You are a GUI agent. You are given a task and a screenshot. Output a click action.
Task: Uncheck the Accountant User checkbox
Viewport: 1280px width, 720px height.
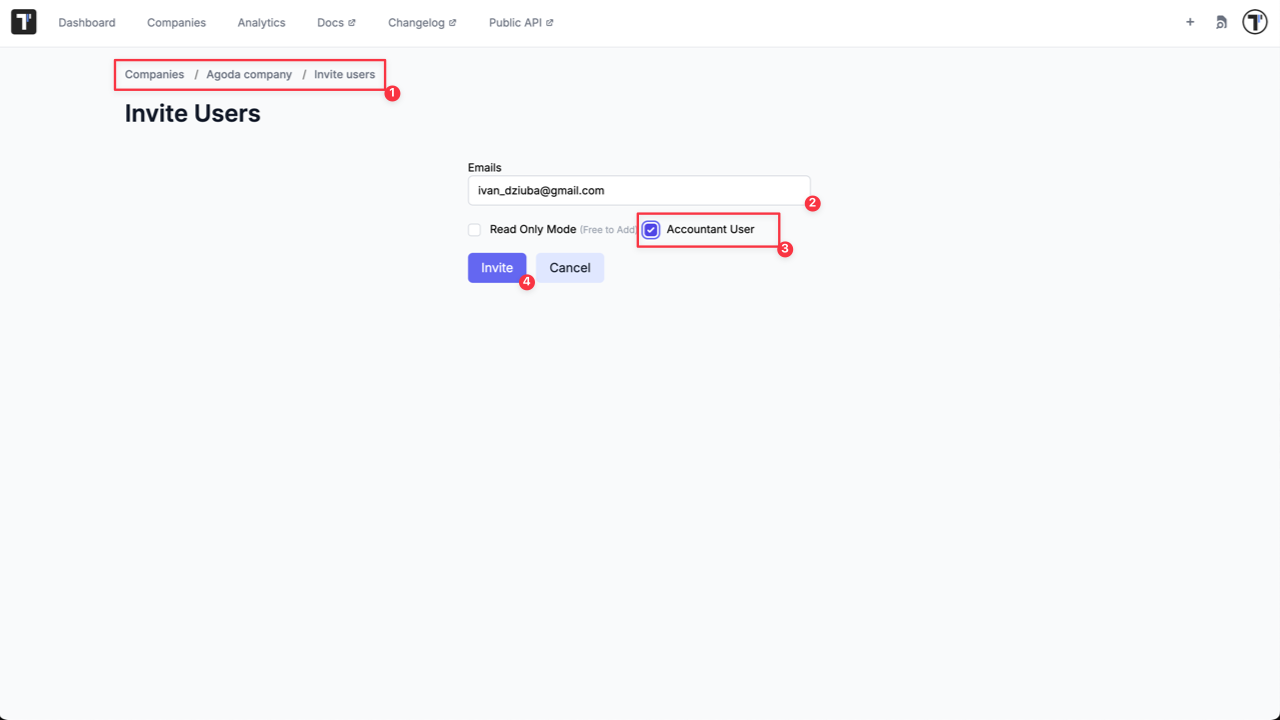650,229
